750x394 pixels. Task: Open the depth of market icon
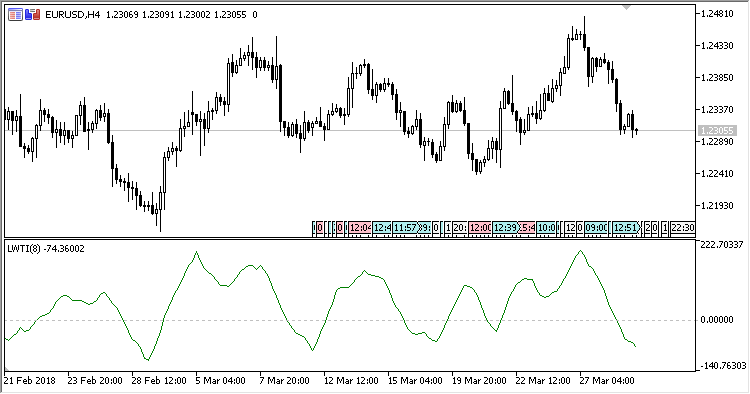[x=15, y=15]
